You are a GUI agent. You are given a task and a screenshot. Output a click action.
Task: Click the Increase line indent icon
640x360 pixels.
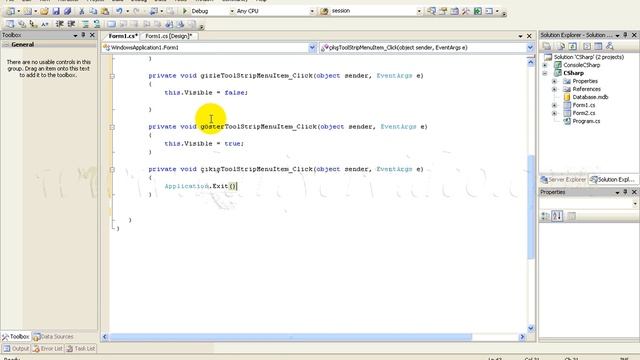[71, 24]
